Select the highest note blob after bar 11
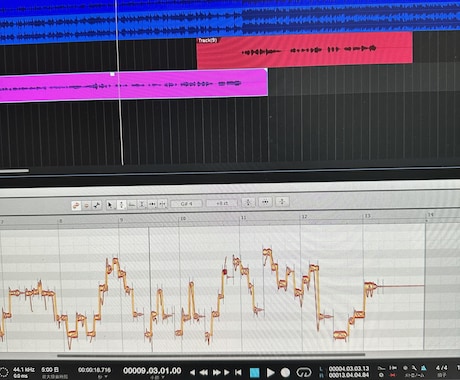 pyautogui.click(x=267, y=252)
